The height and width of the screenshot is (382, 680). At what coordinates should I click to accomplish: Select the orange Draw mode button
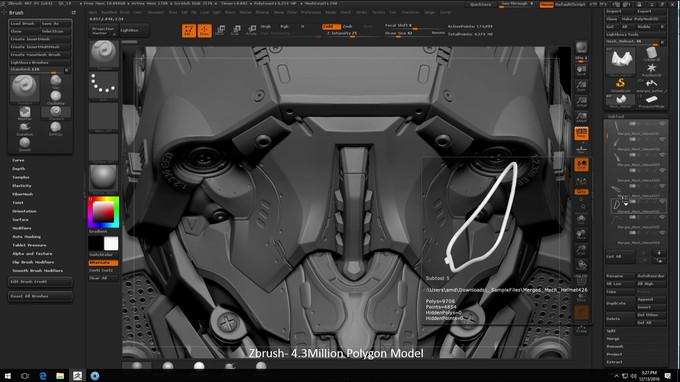(204, 30)
